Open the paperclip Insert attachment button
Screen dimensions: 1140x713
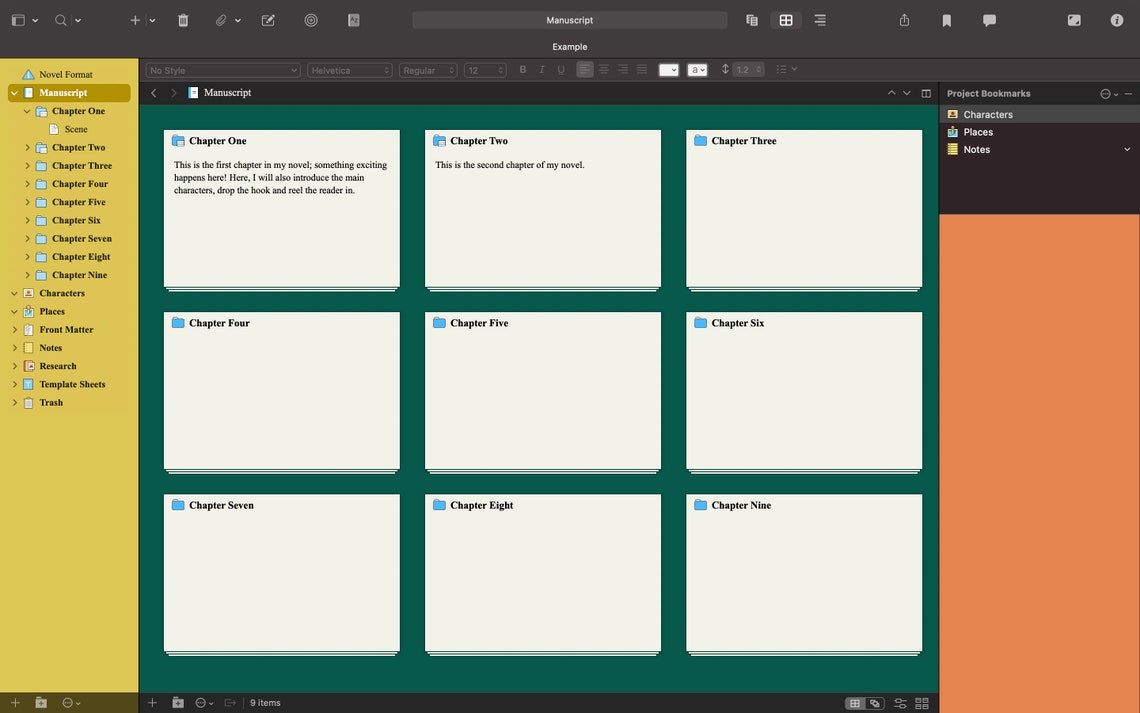221,20
